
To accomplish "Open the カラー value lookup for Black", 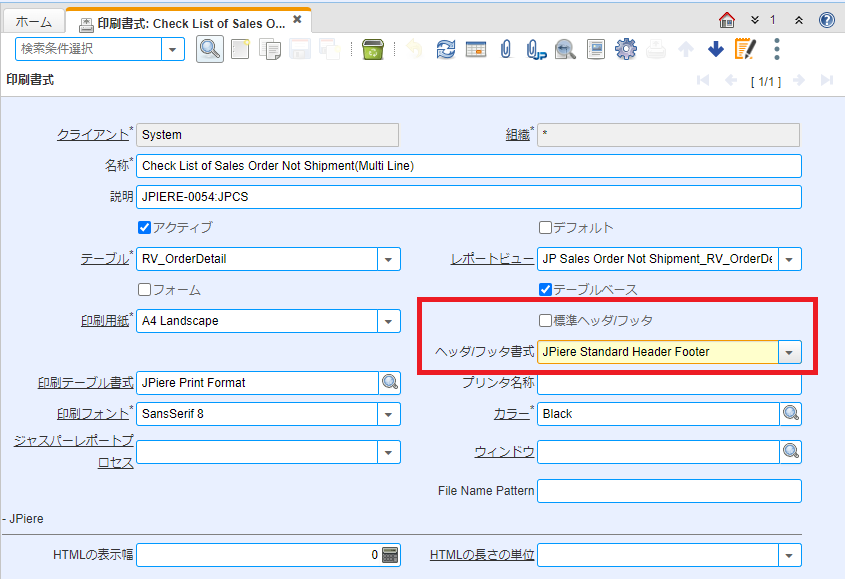I will coord(790,413).
